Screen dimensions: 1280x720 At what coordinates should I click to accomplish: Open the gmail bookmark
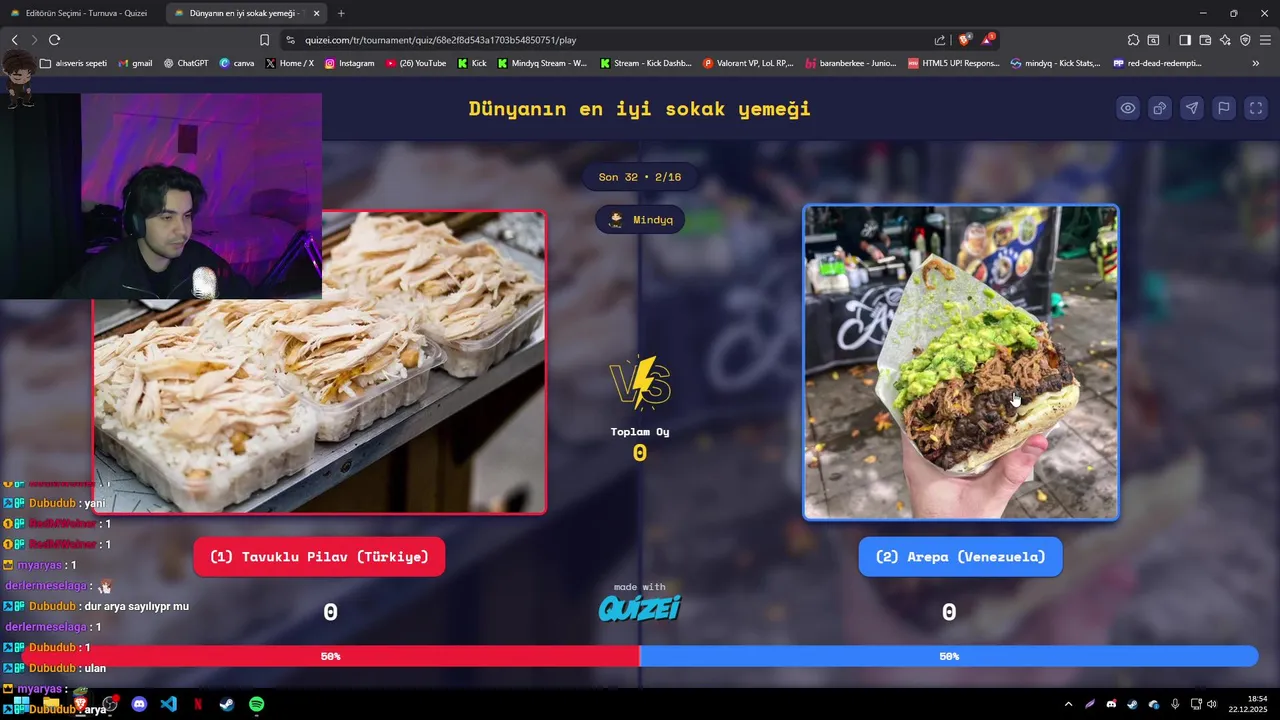tap(135, 63)
